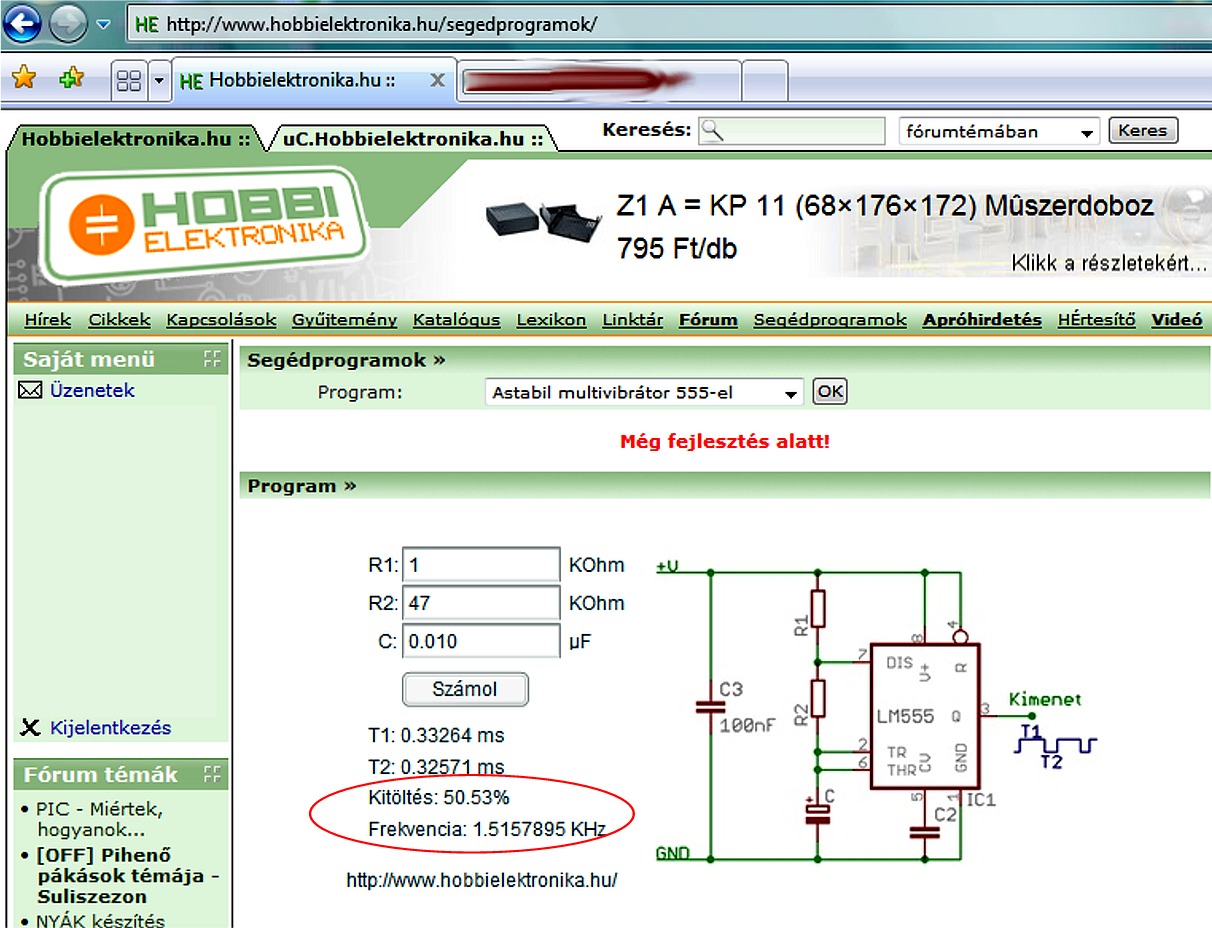Open a new blank browser tab
The width and height of the screenshot is (1212, 928).
pos(765,81)
